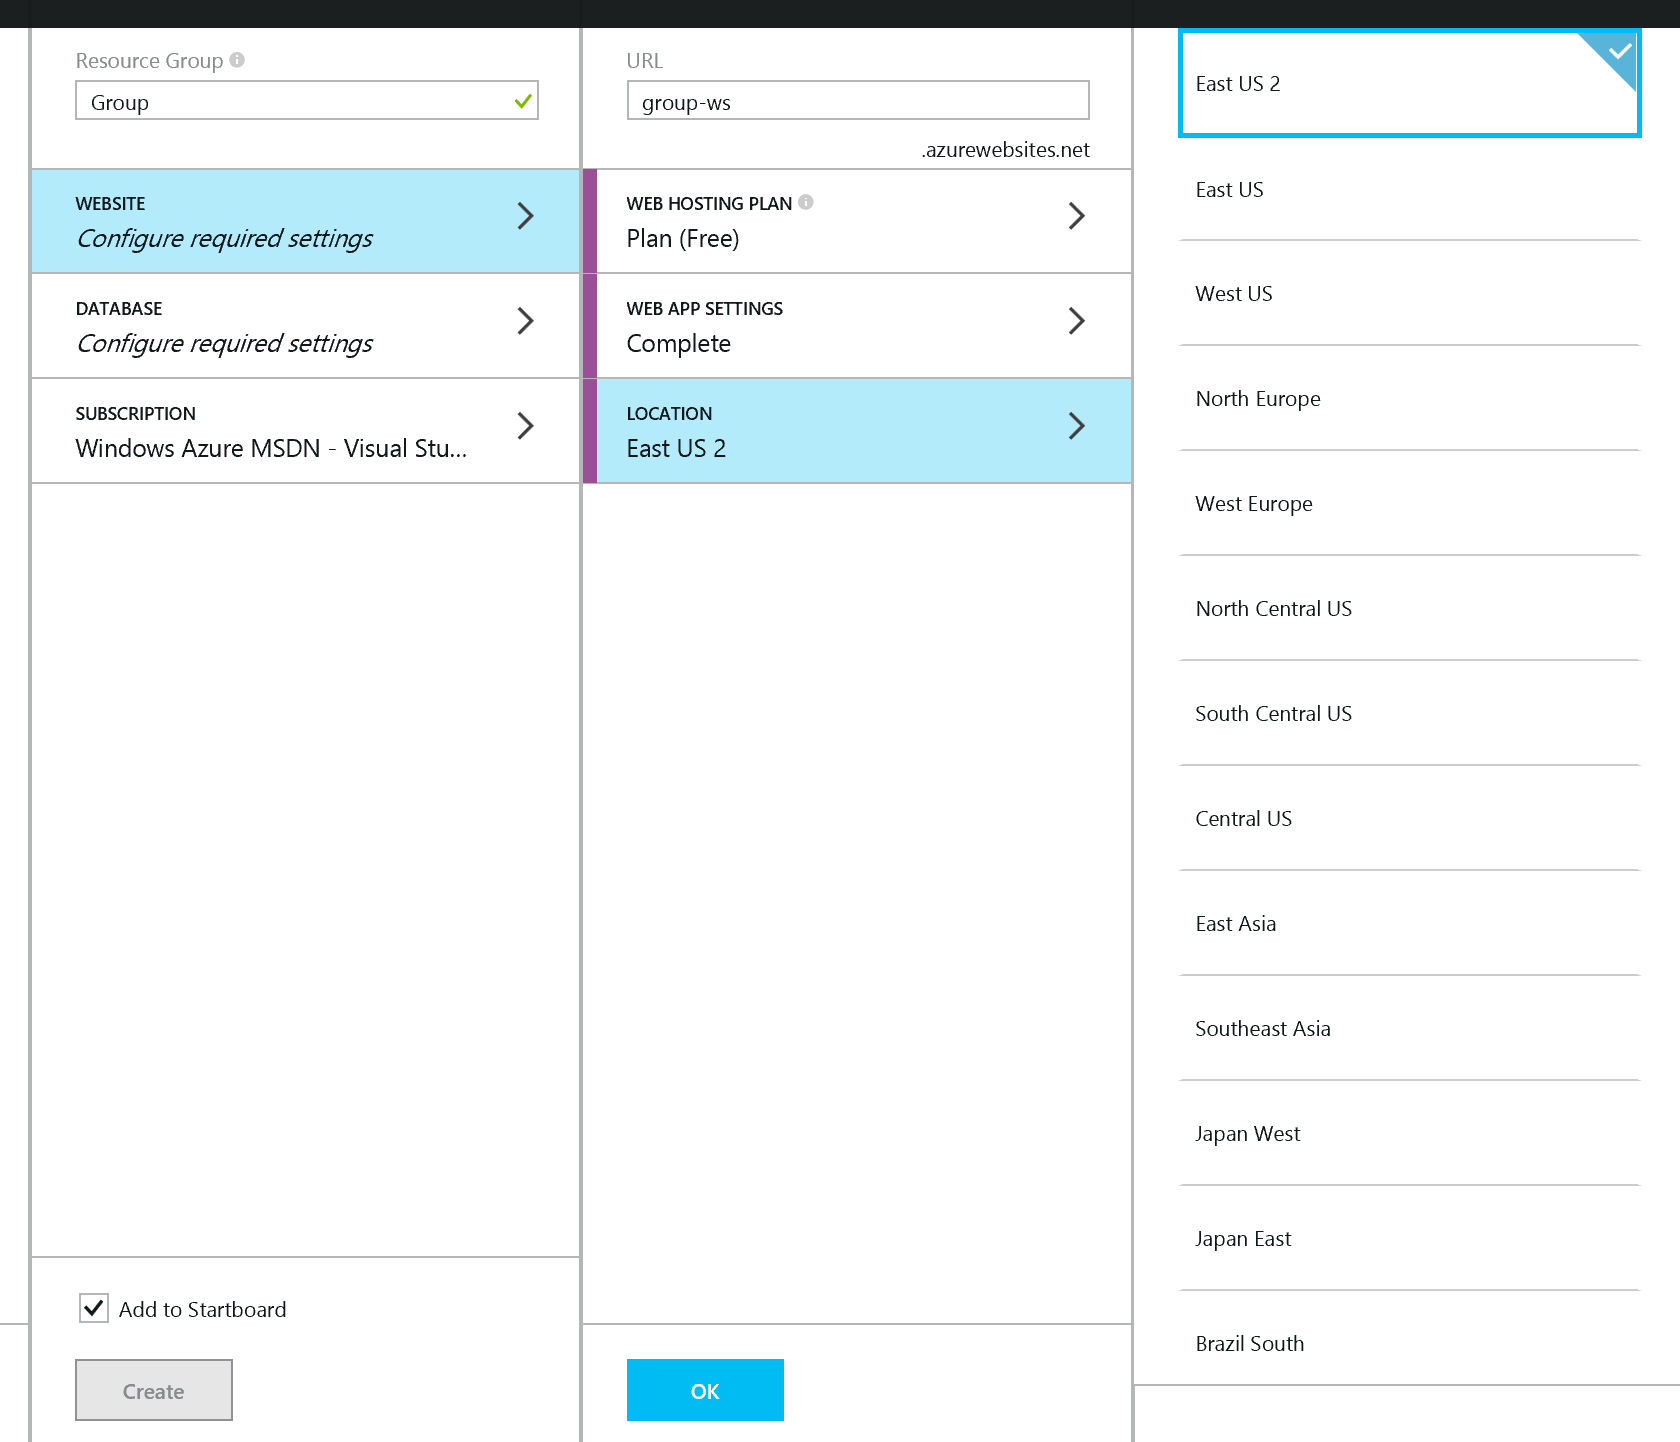Click the green validation checkmark in Resource Group field
Image resolution: width=1680 pixels, height=1442 pixels.
point(522,101)
